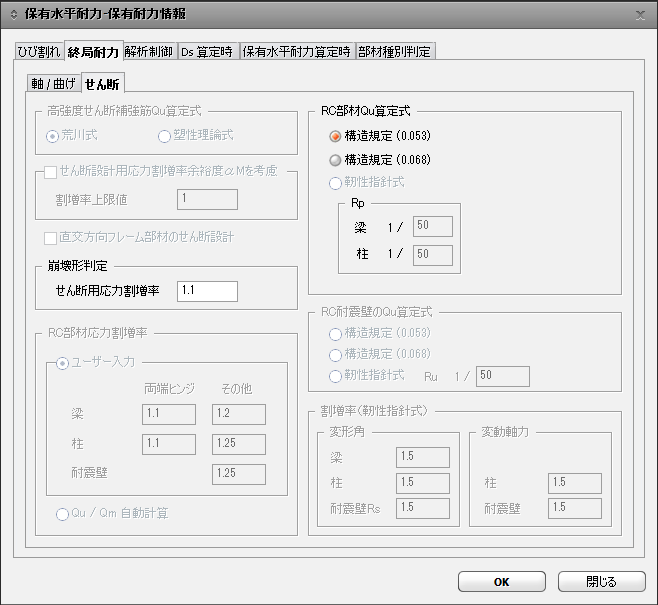Viewport: 658px width, 605px height.
Task: Open the Ds 算定時 tab
Action: coord(207,52)
